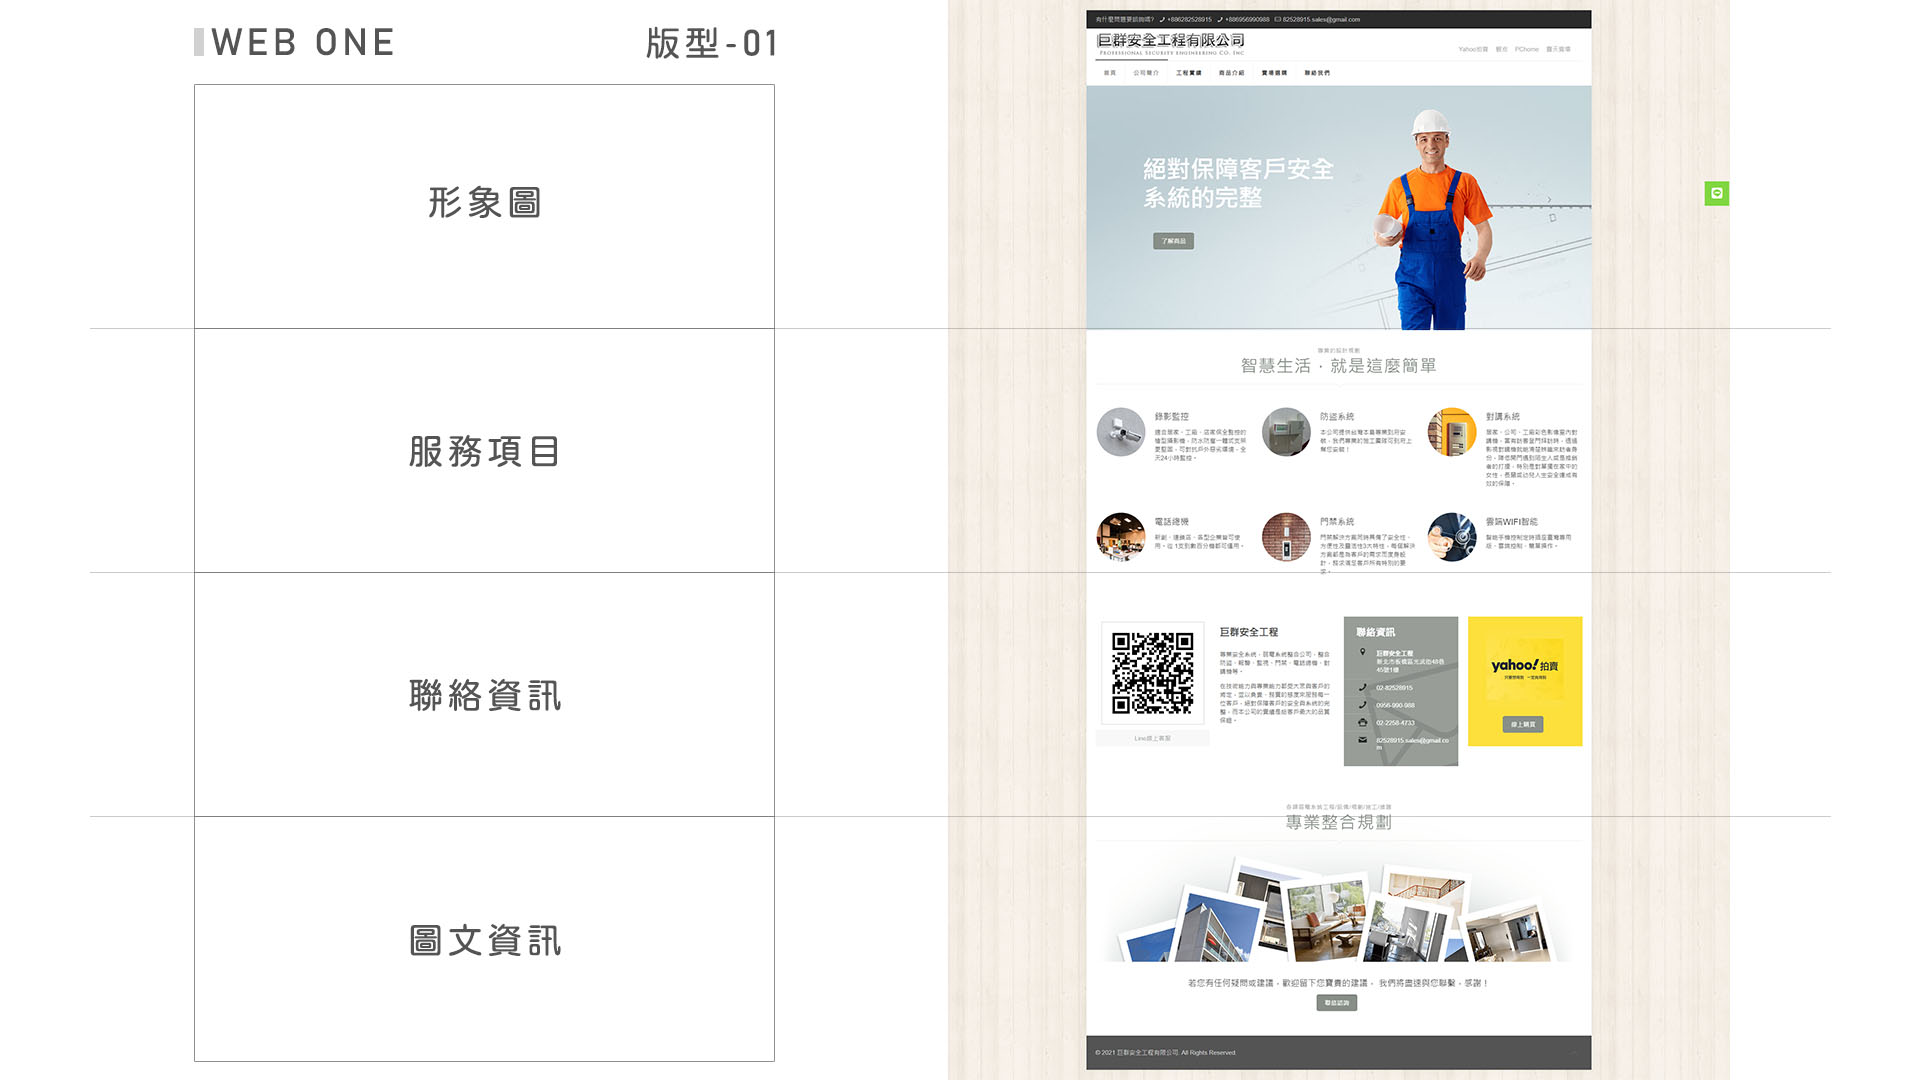1920x1080 pixels.
Task: Click the fax machine icon beside 02-2258-4733
Action: 1362,722
